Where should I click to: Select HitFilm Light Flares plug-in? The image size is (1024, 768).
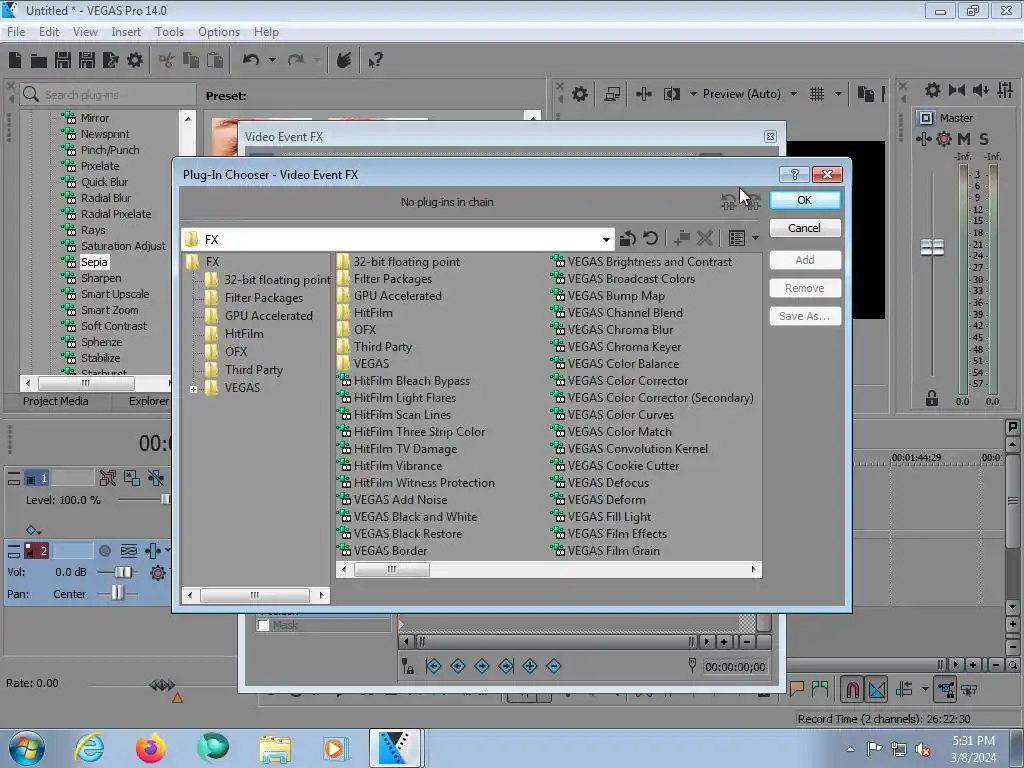click(405, 398)
